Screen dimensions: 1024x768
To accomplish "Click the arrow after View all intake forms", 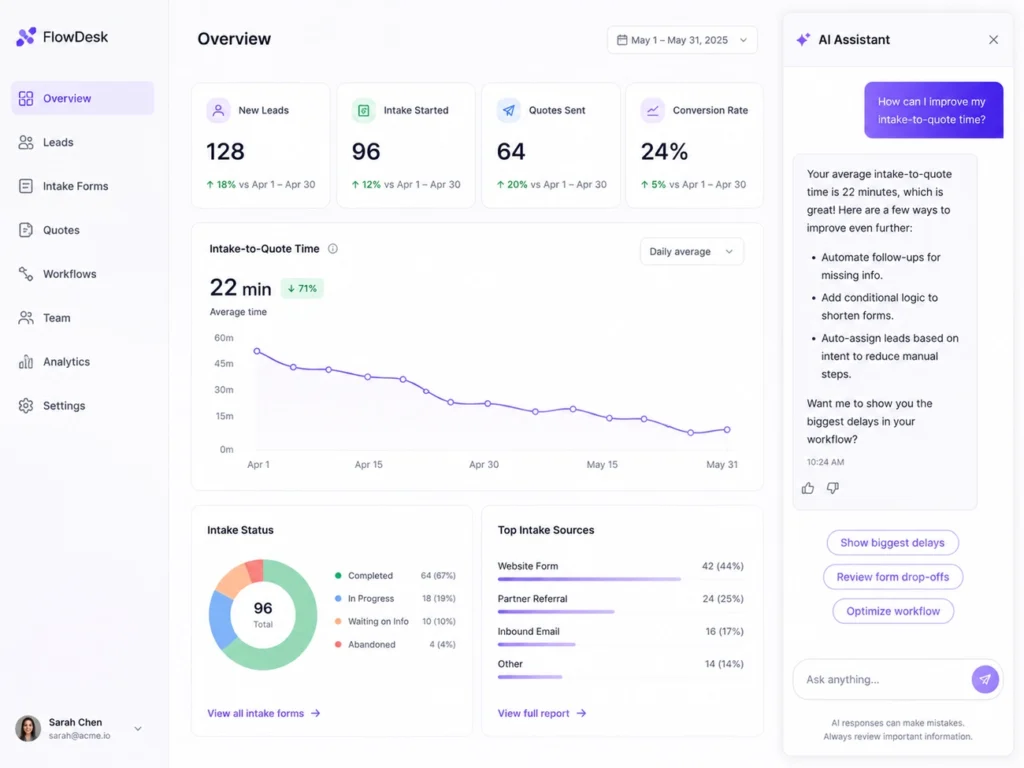I will [316, 713].
